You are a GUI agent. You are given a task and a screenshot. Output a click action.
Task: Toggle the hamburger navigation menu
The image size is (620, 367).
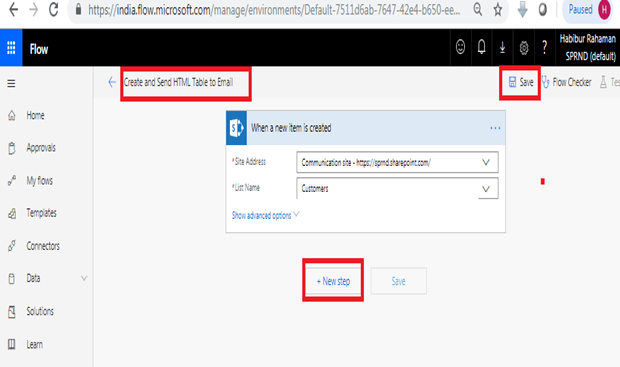(x=11, y=83)
